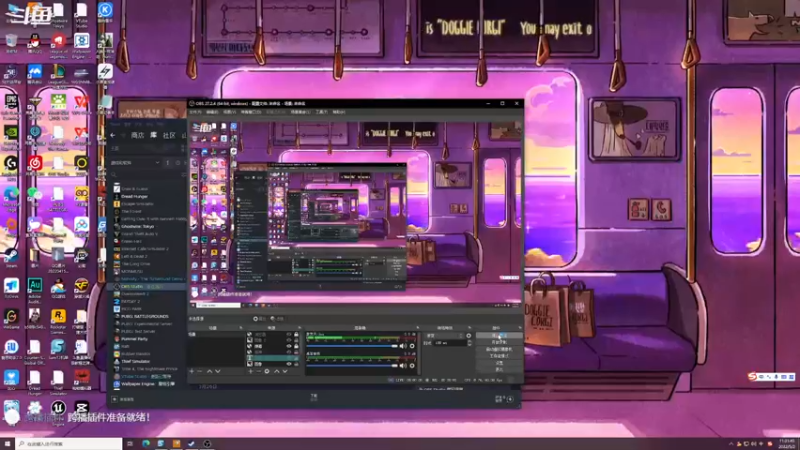Open gear menu of second mixer channel
Image resolution: width=800 pixels, height=450 pixels.
412,365
